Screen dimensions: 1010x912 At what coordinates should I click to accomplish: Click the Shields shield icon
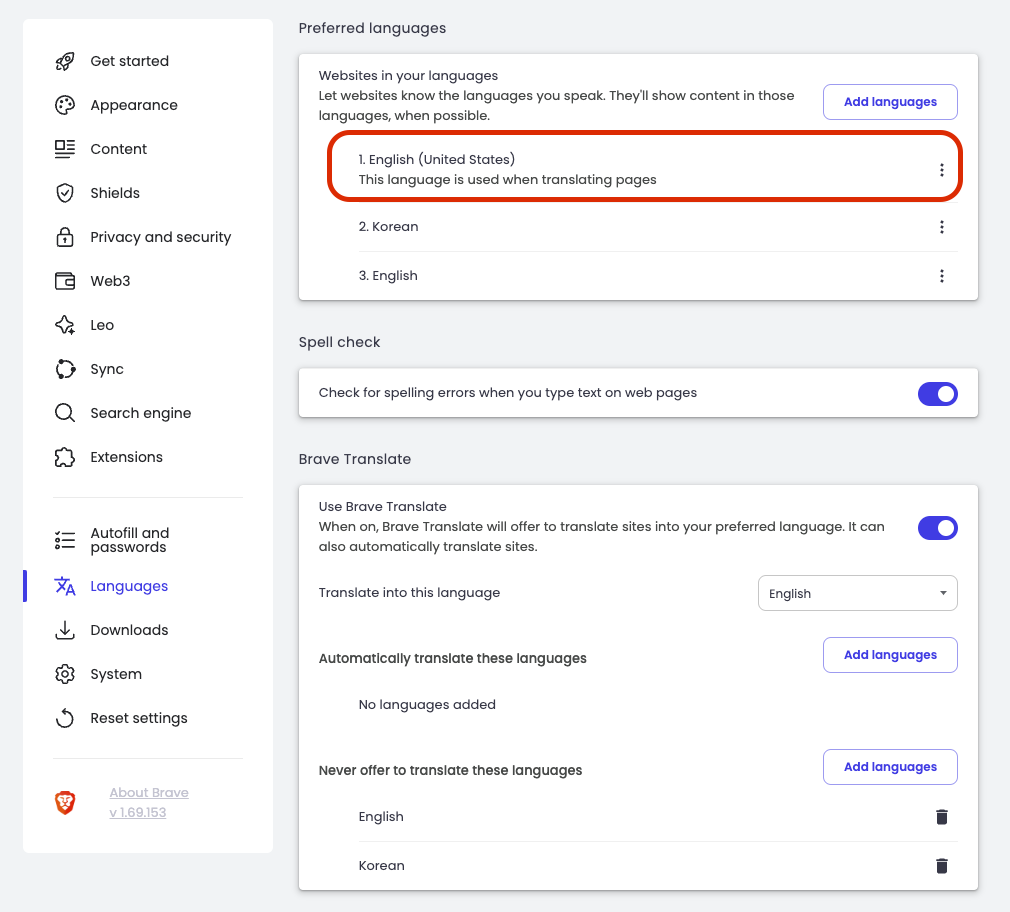click(x=65, y=193)
